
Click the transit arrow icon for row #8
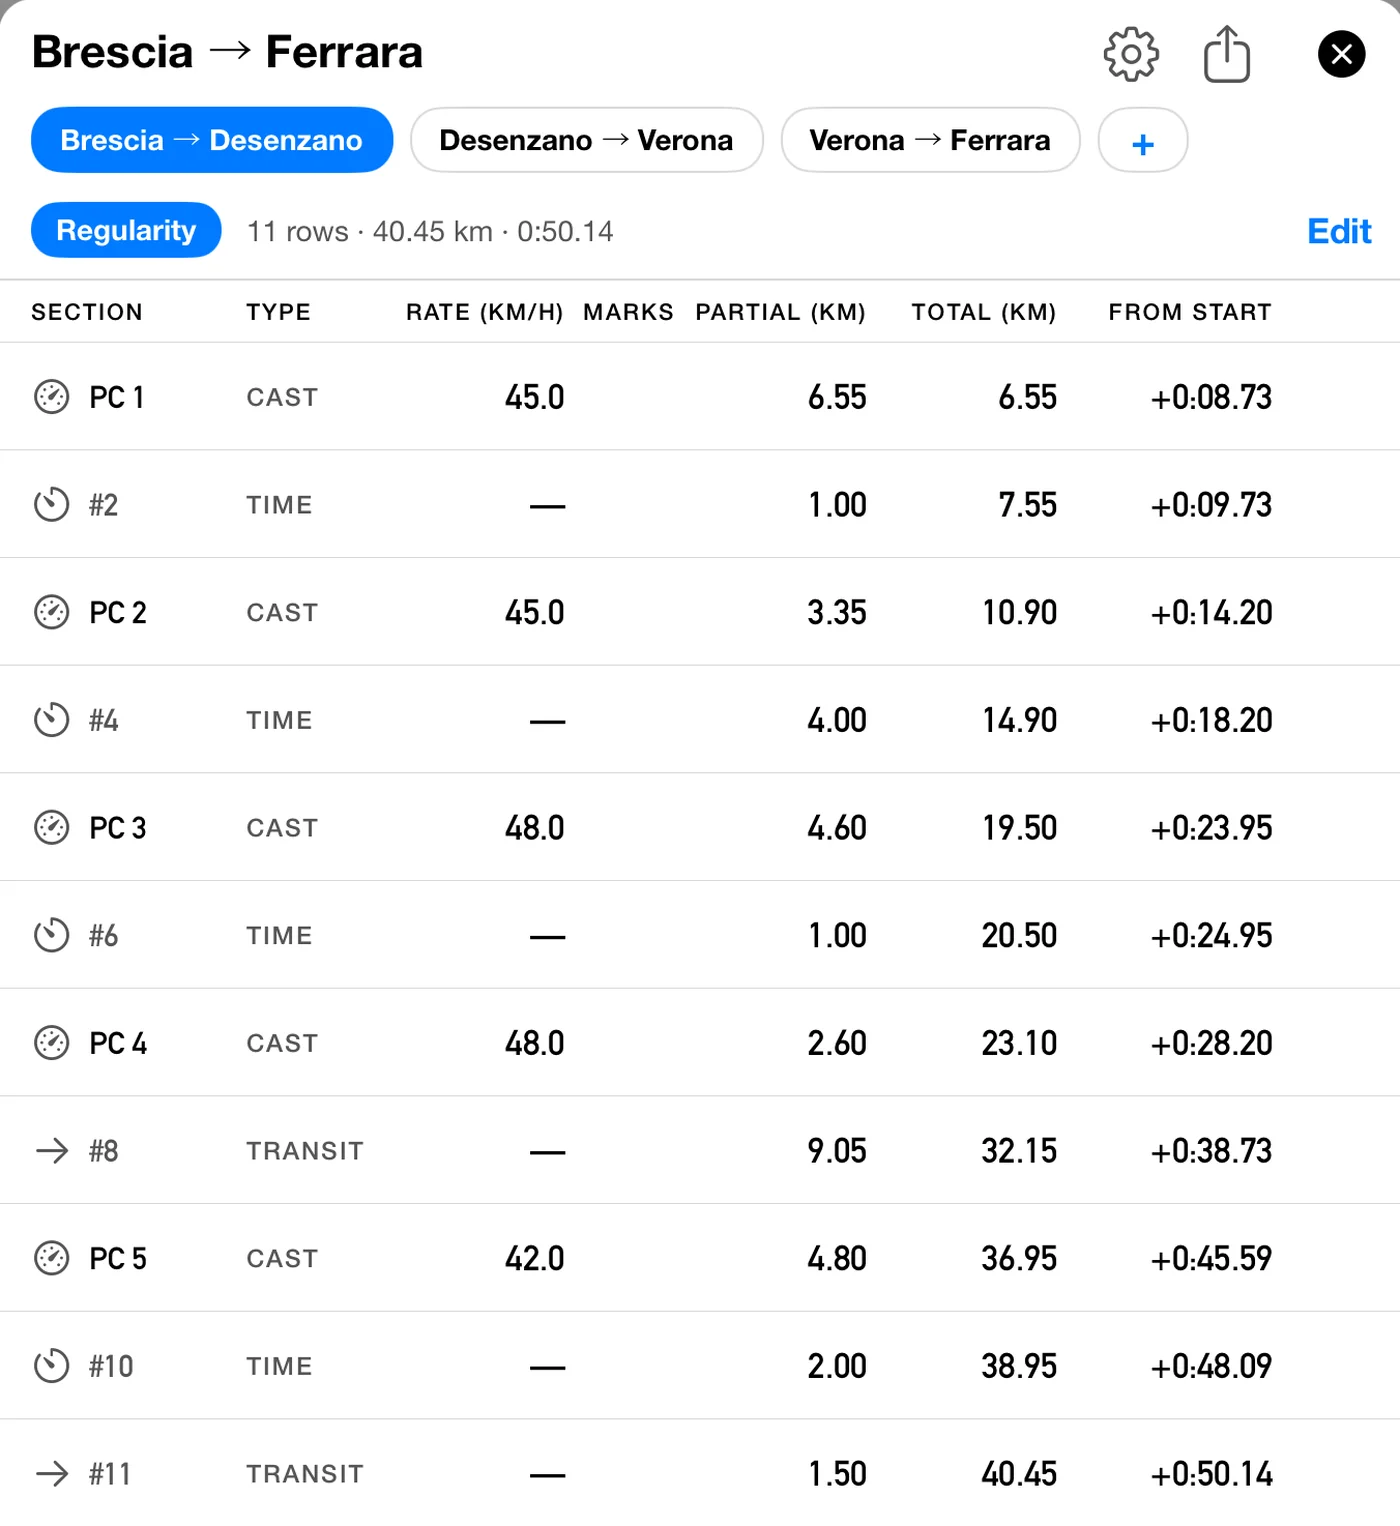click(x=52, y=1151)
